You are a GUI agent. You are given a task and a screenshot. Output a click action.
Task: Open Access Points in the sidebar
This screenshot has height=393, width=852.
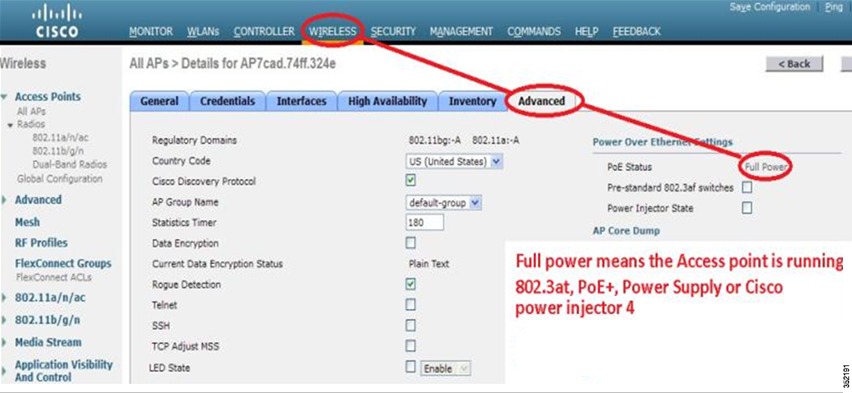[x=48, y=97]
